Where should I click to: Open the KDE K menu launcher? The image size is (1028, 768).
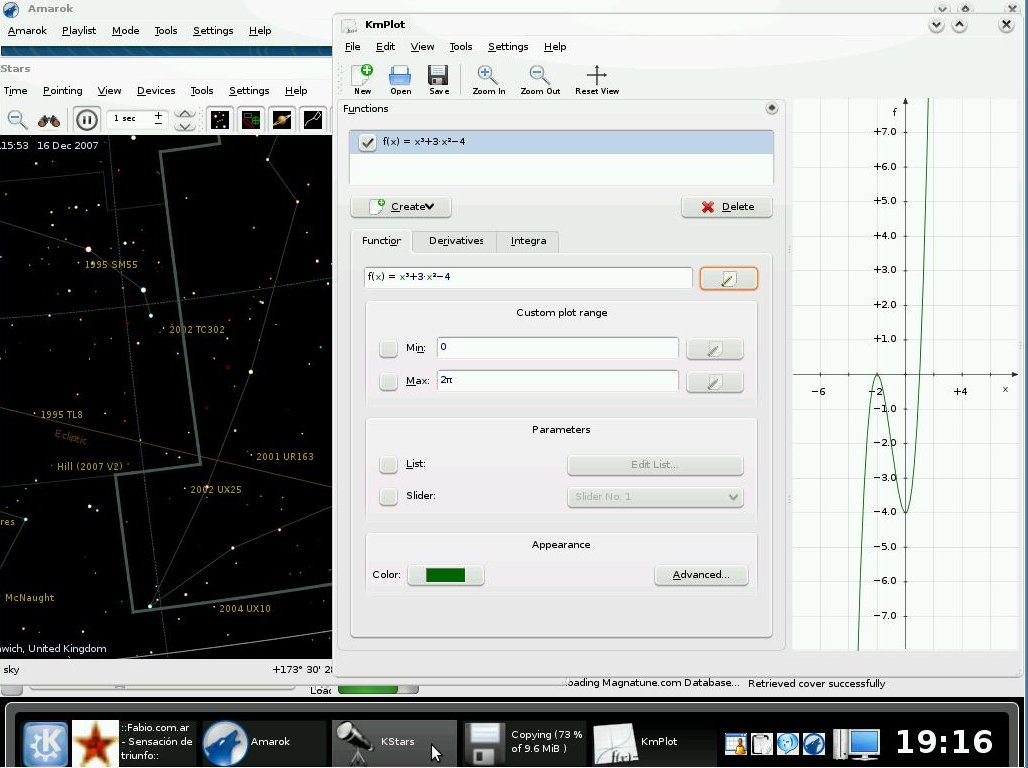coord(45,743)
